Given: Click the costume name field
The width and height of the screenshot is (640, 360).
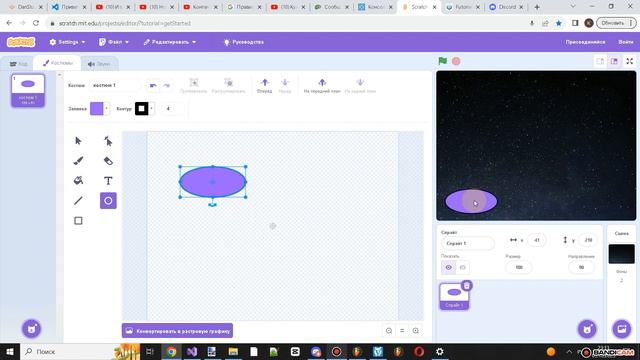Looking at the screenshot, I should (x=115, y=85).
